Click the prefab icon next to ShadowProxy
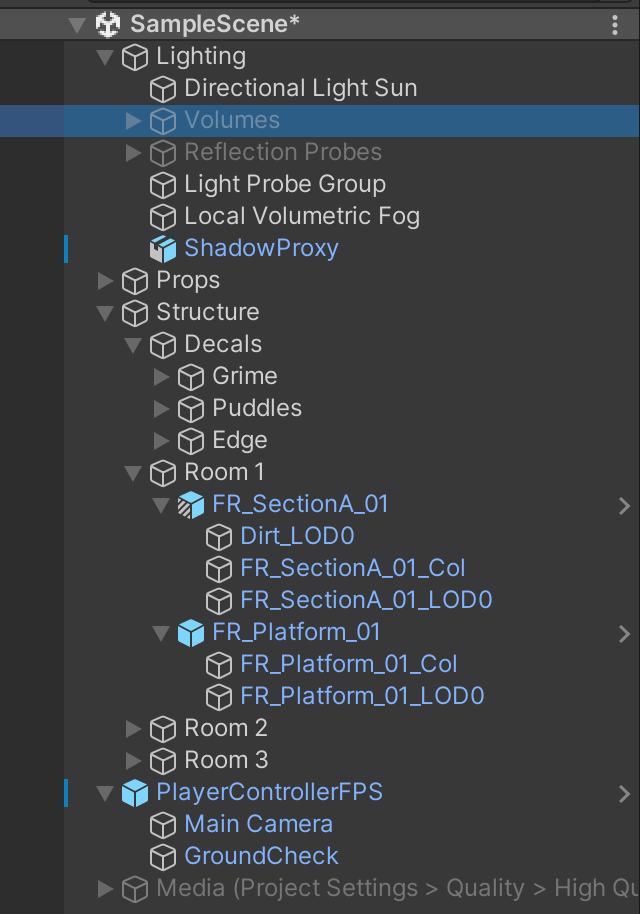 163,248
